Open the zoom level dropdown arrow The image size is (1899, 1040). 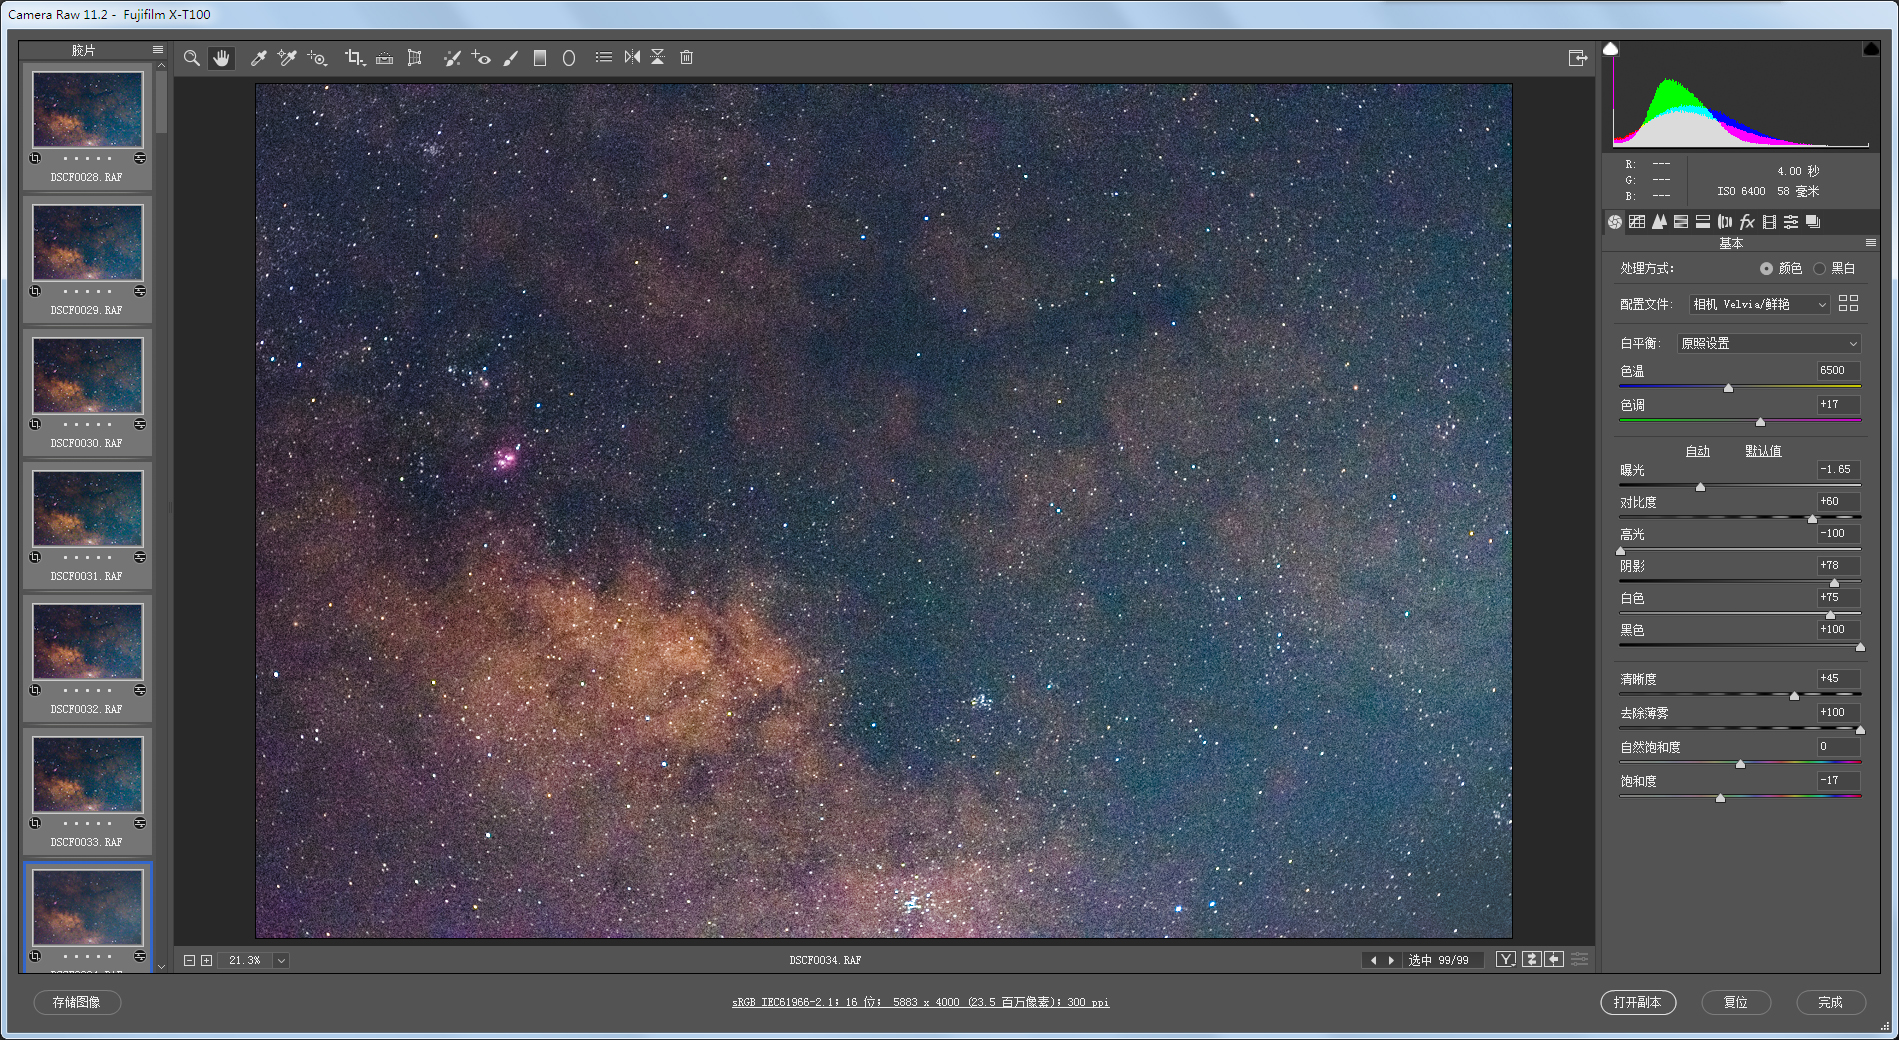pos(282,960)
